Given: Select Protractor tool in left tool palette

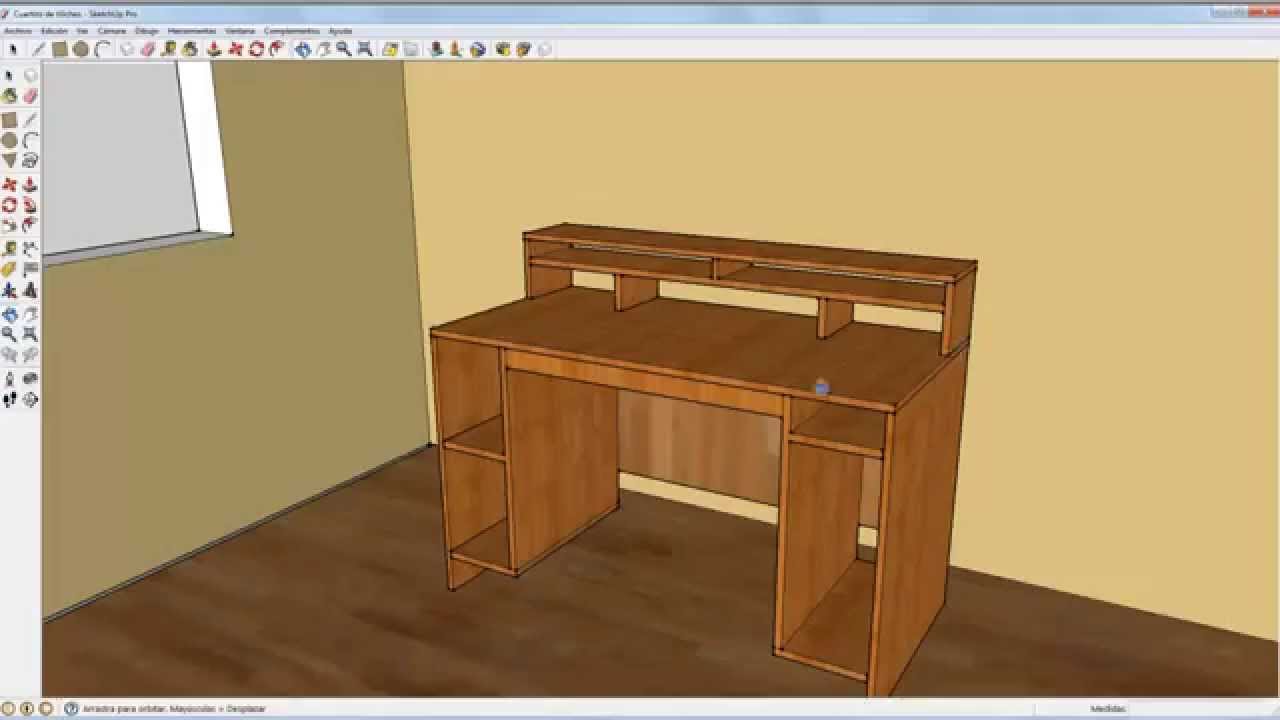Looking at the screenshot, I should tap(9, 269).
